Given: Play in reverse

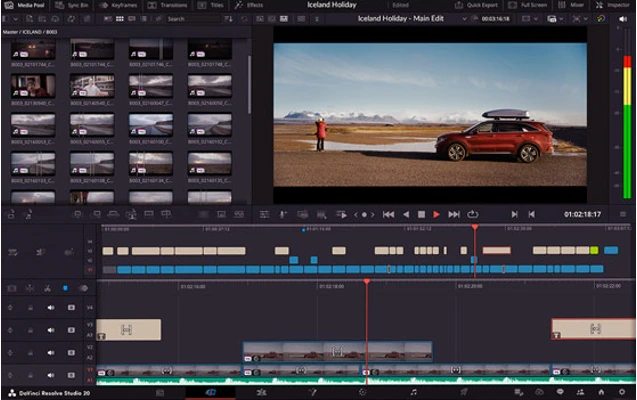Looking at the screenshot, I should (405, 214).
